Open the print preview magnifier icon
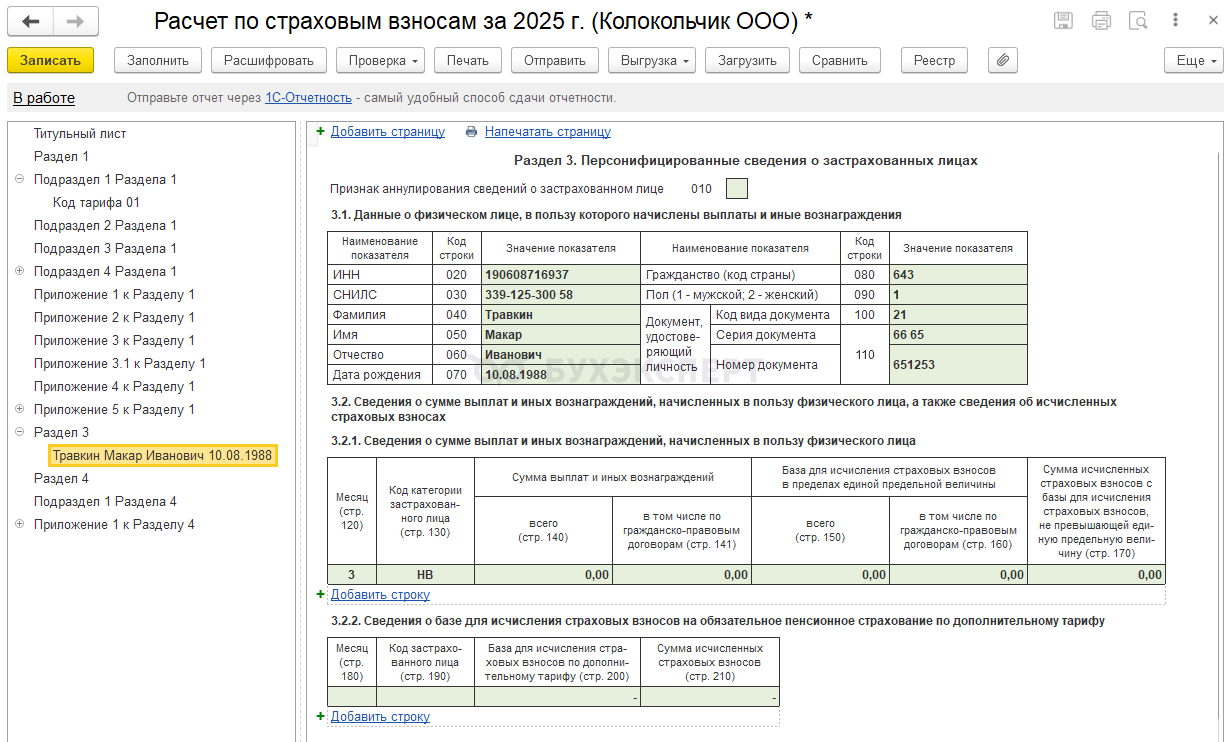The image size is (1230, 742). [1137, 21]
